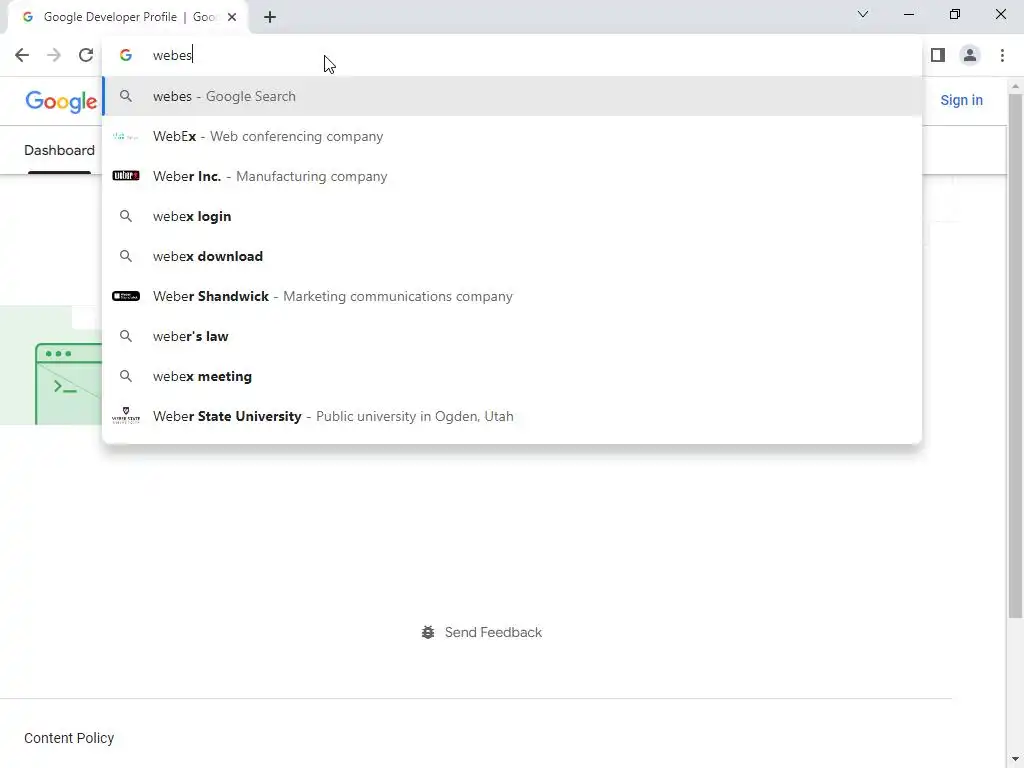The height and width of the screenshot is (768, 1024).
Task: Open the Chrome profile avatar icon
Action: 970,56
